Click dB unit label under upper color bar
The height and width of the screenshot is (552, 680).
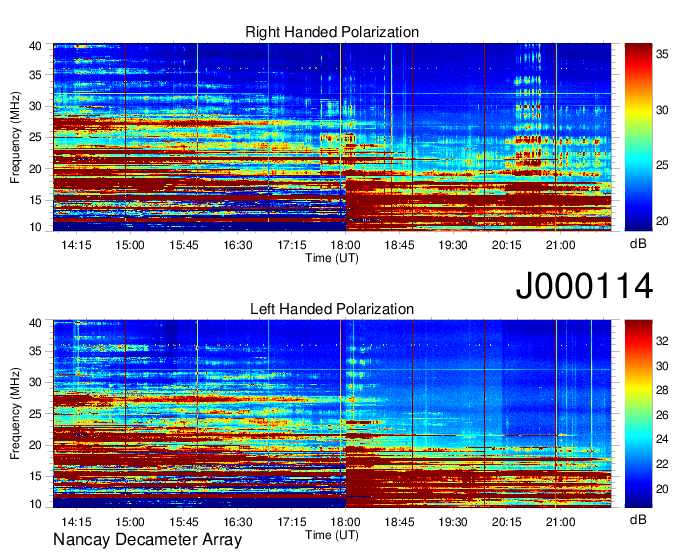click(x=638, y=244)
